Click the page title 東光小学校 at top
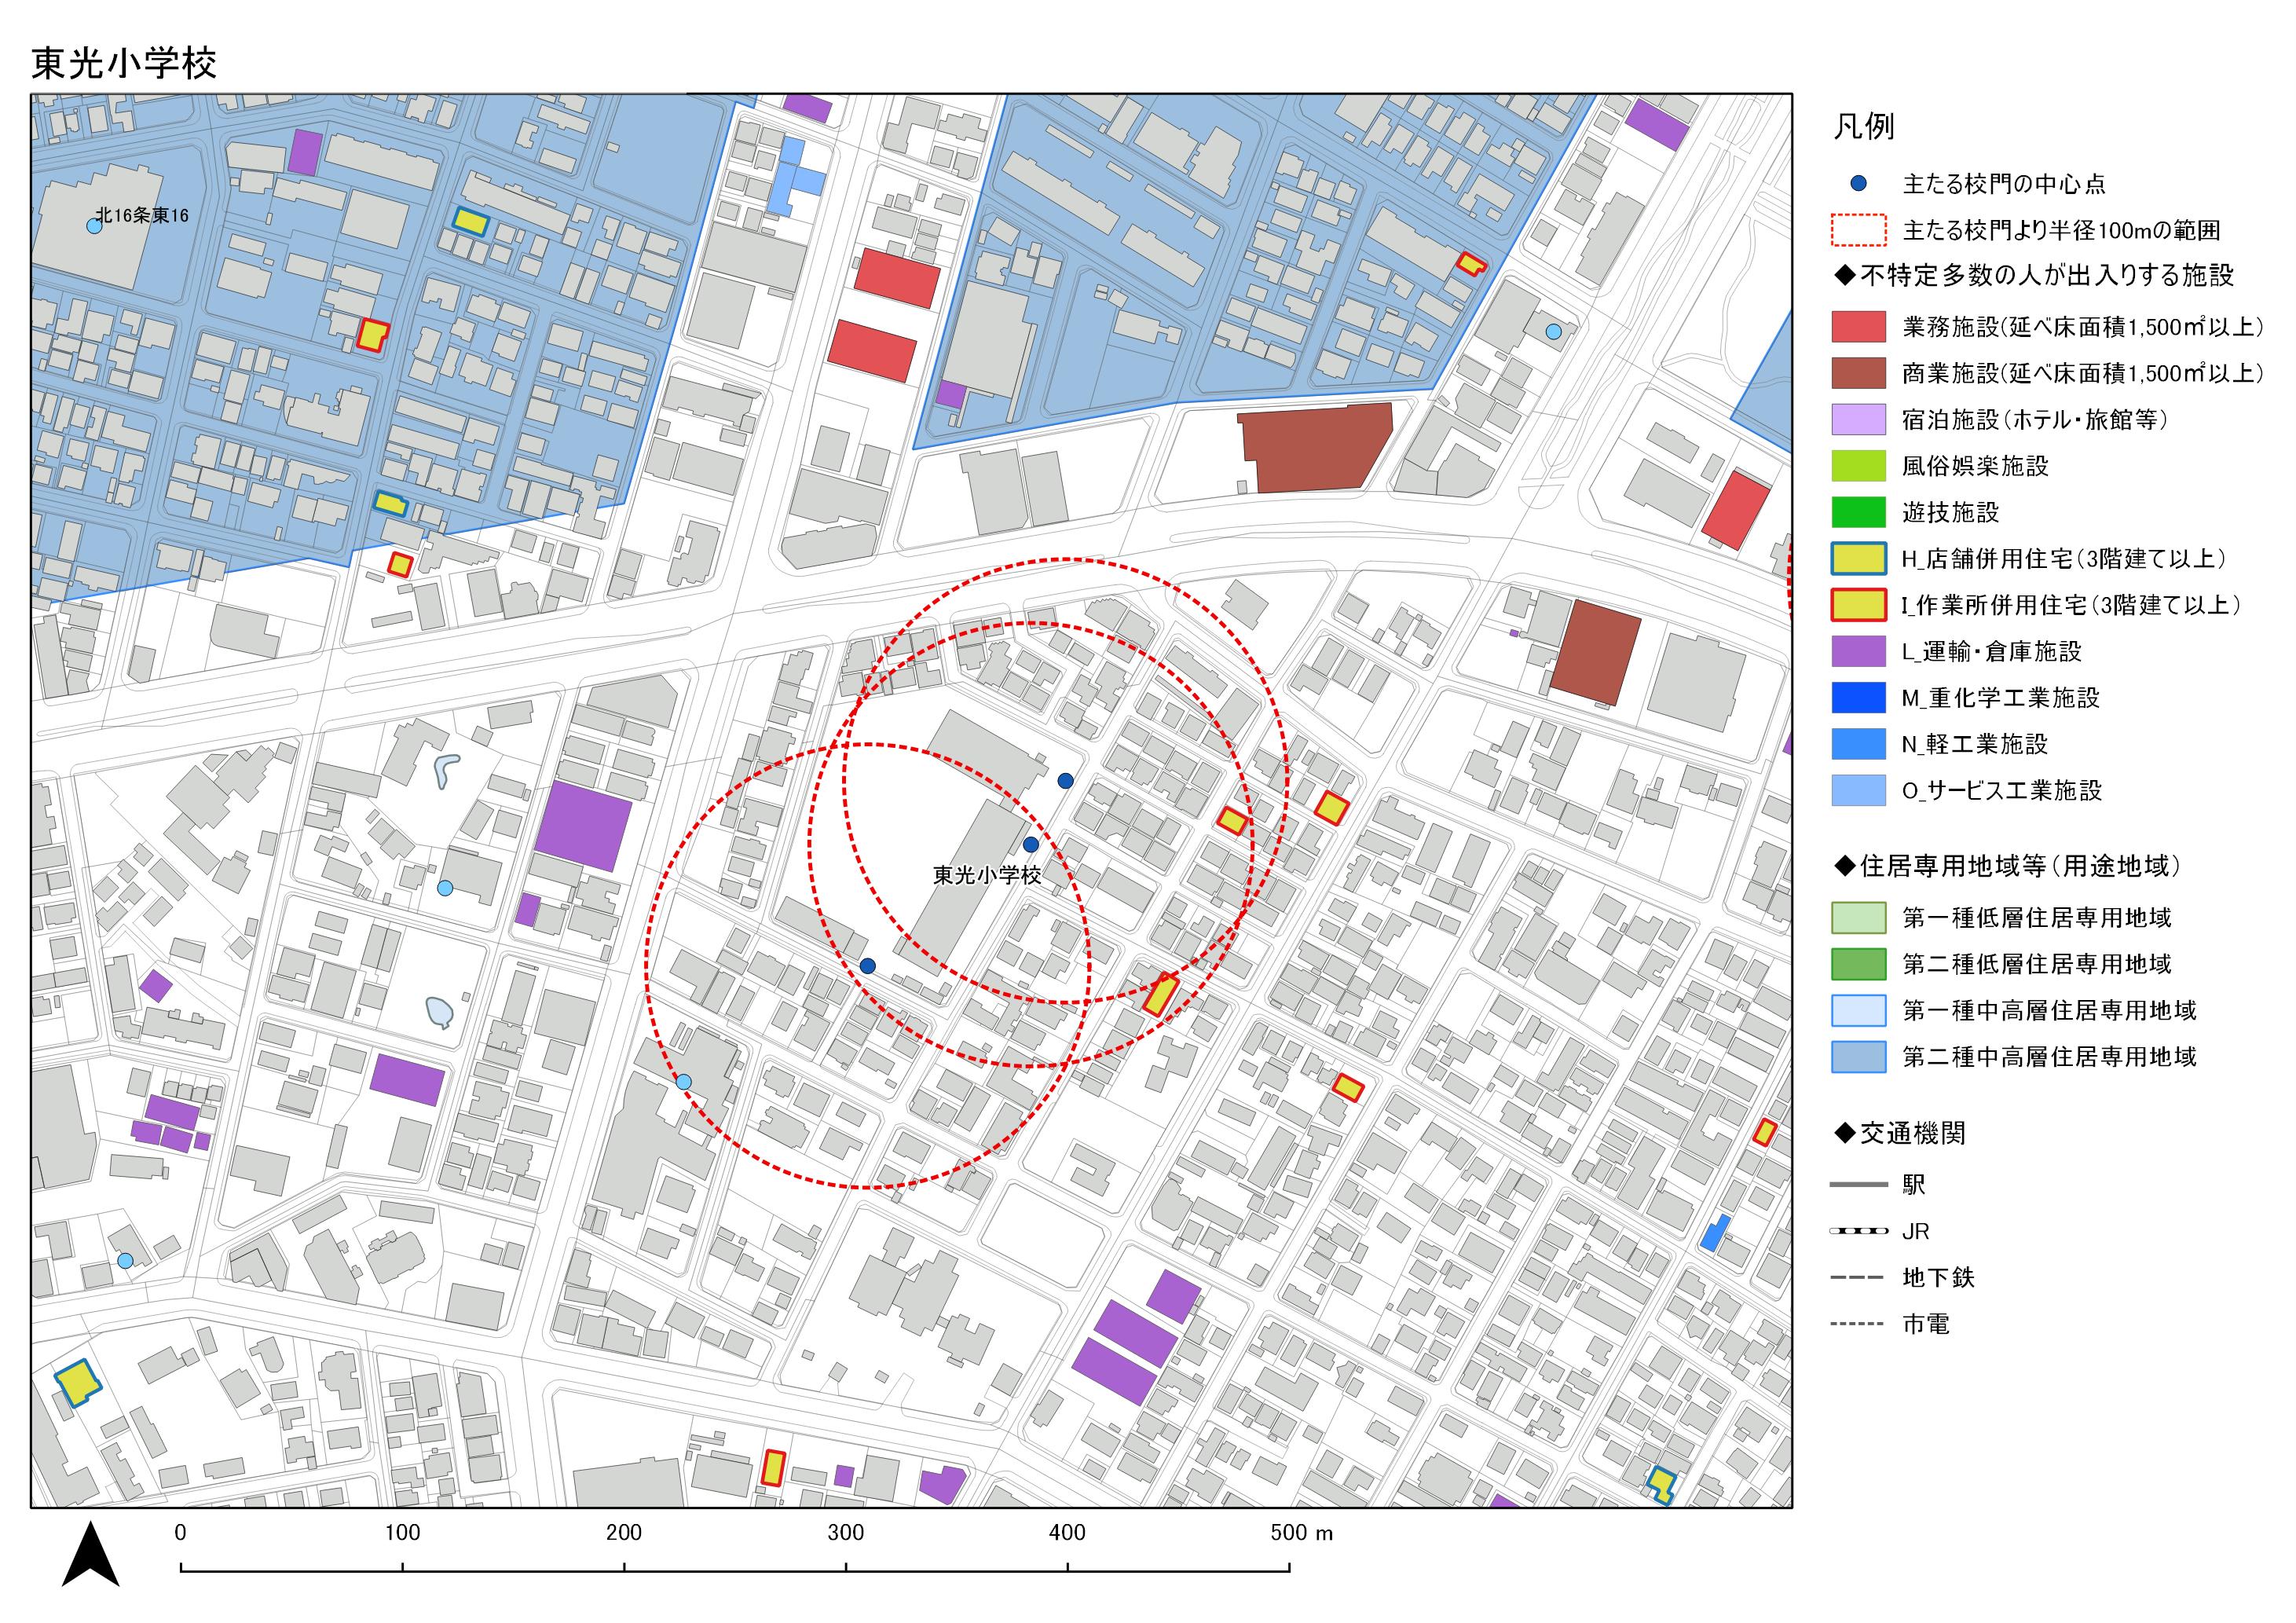This screenshot has height=1623, width=2296. tap(124, 63)
